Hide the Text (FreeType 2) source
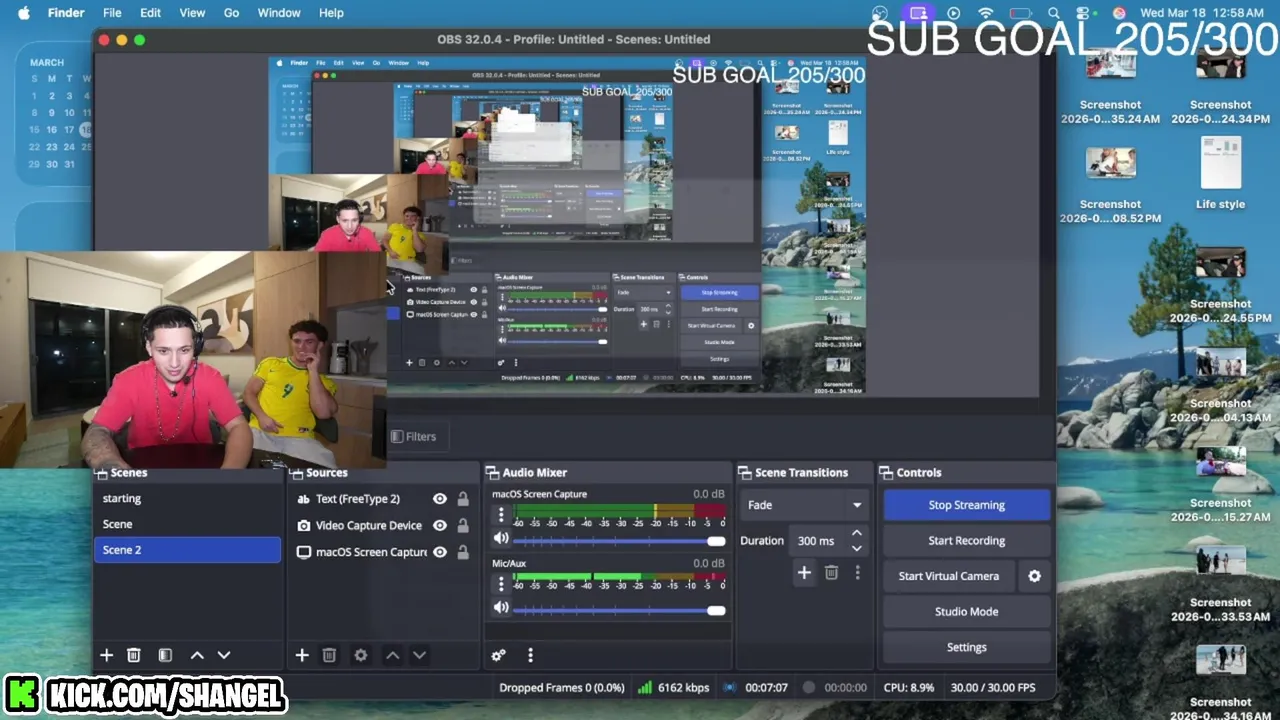This screenshot has width=1280, height=720. 439,499
